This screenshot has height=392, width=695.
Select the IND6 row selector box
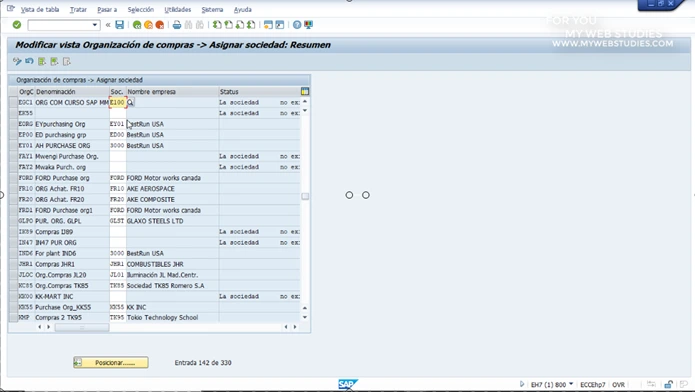pos(13,253)
